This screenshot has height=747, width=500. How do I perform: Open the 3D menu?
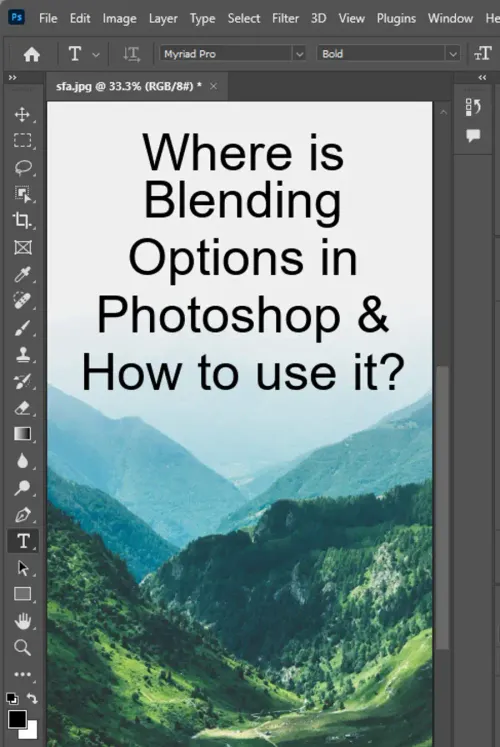point(319,19)
